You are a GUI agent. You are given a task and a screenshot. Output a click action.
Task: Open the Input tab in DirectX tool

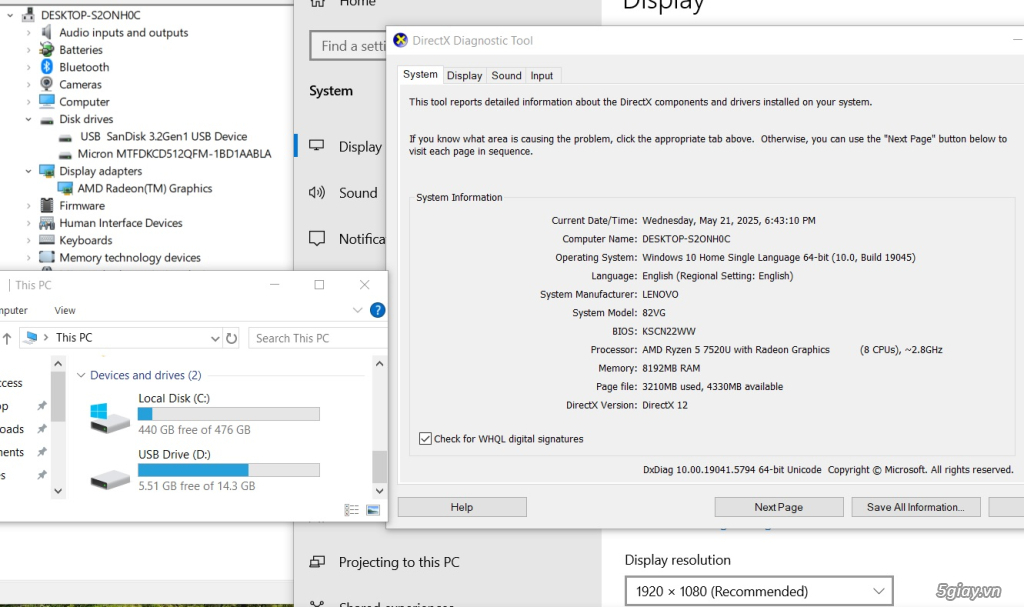coord(541,76)
